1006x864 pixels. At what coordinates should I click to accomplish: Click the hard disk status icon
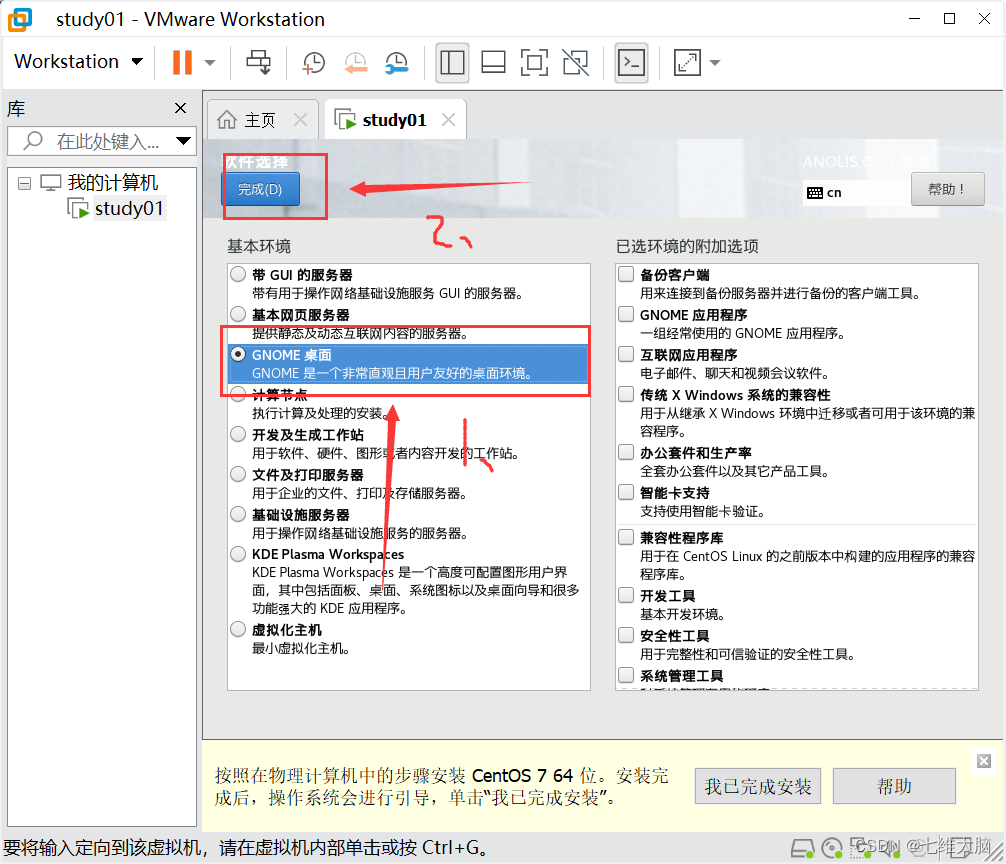[x=803, y=849]
